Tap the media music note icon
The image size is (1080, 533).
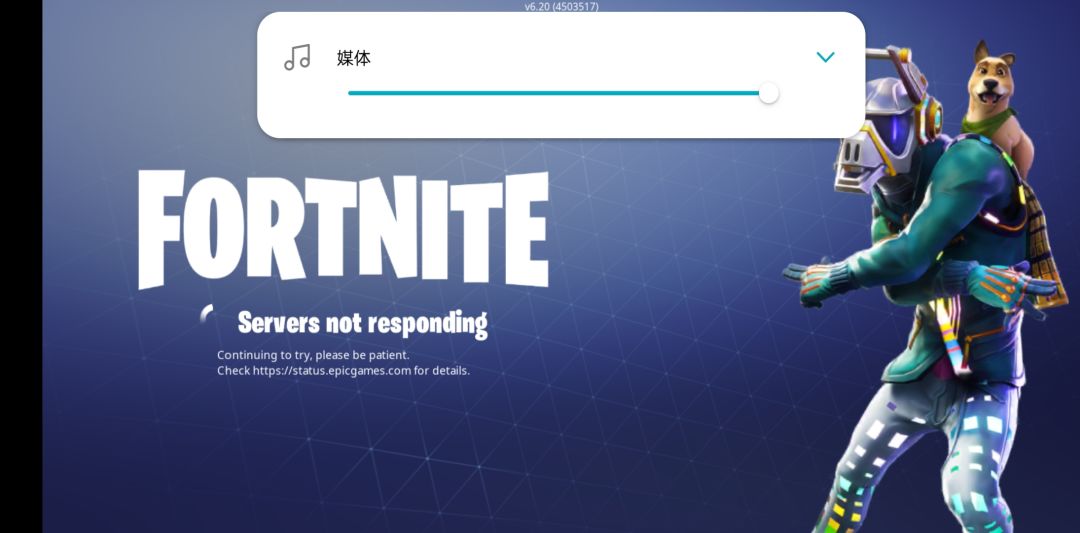tap(297, 57)
